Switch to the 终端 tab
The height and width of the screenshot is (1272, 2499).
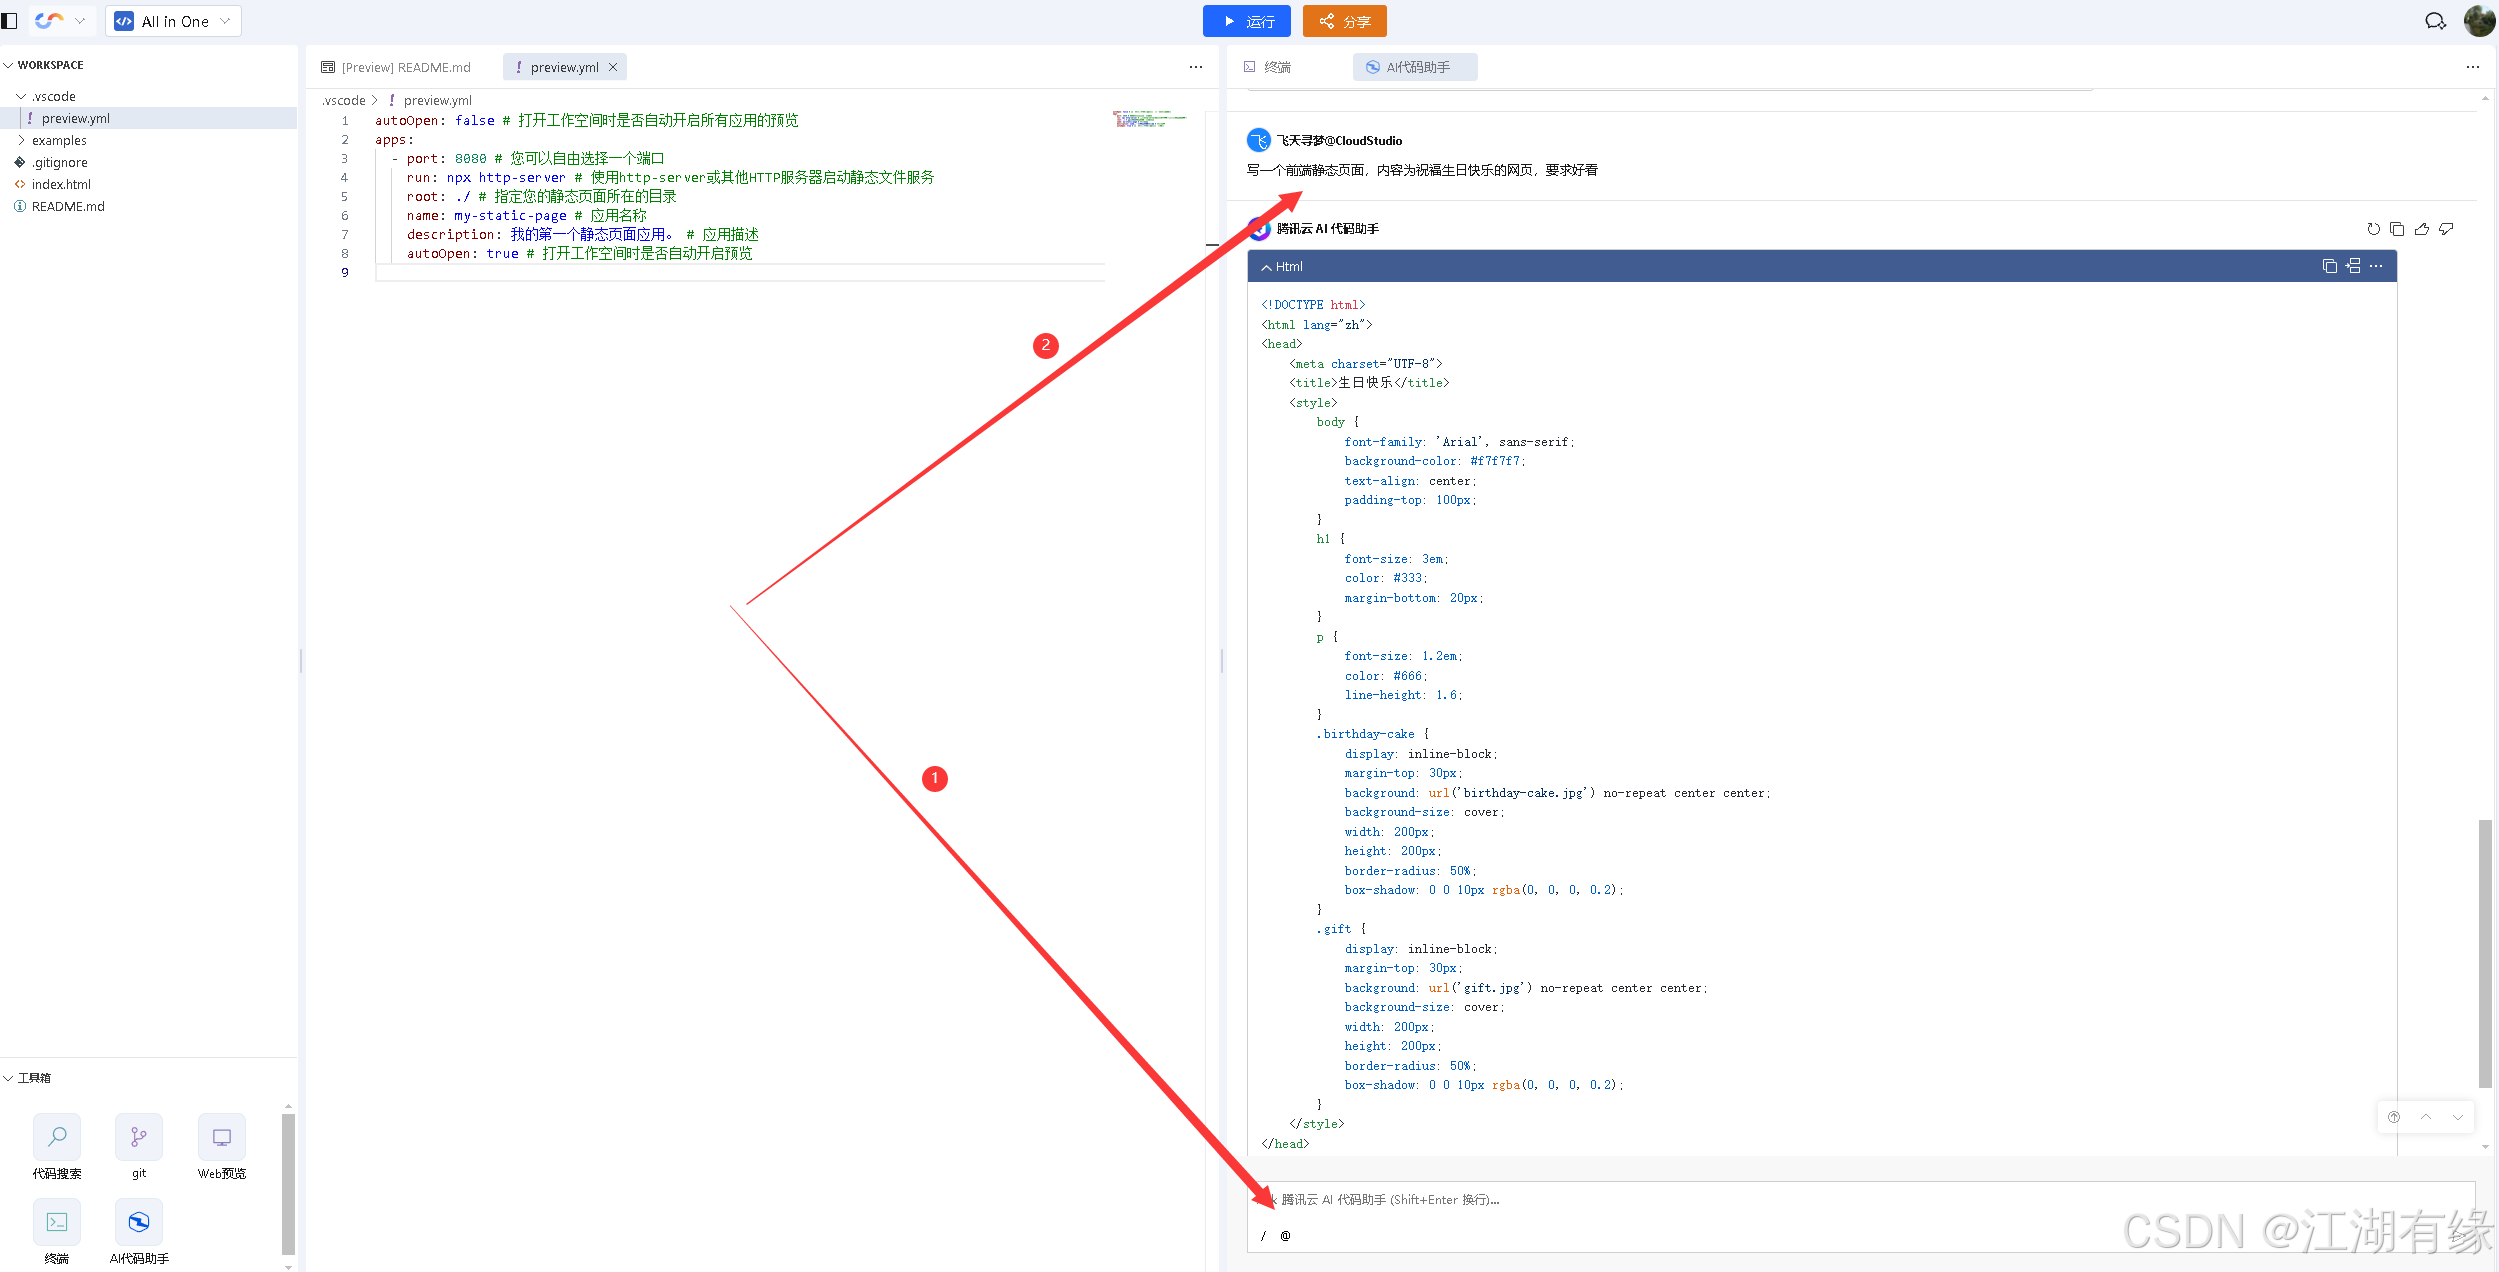tap(1268, 67)
